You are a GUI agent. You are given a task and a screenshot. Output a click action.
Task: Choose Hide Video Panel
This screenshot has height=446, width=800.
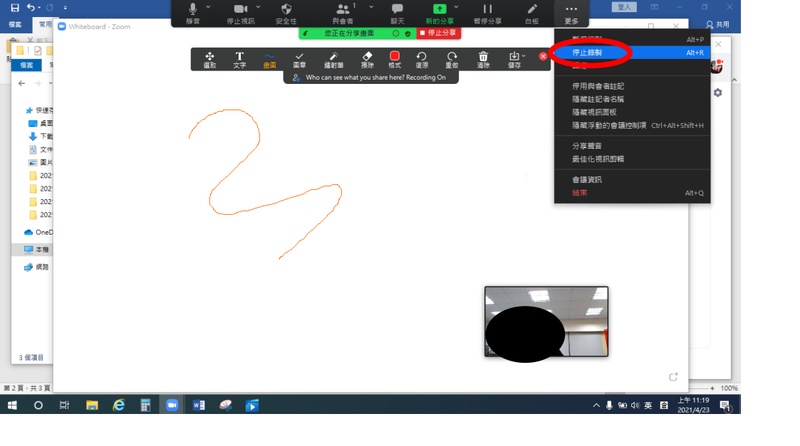[x=632, y=112]
